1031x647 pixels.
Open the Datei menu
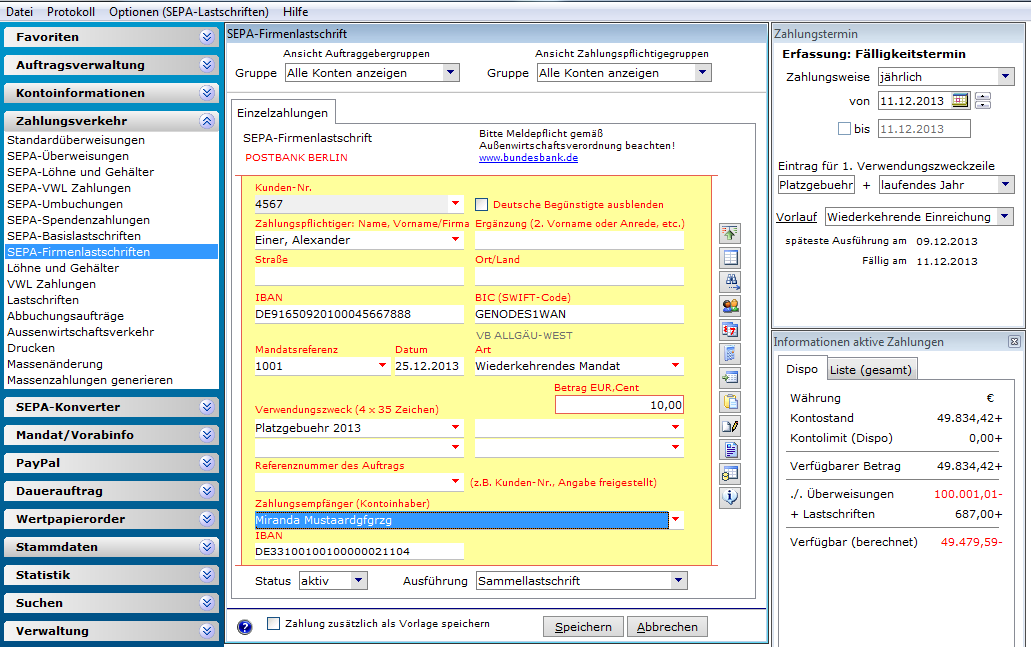coord(19,12)
